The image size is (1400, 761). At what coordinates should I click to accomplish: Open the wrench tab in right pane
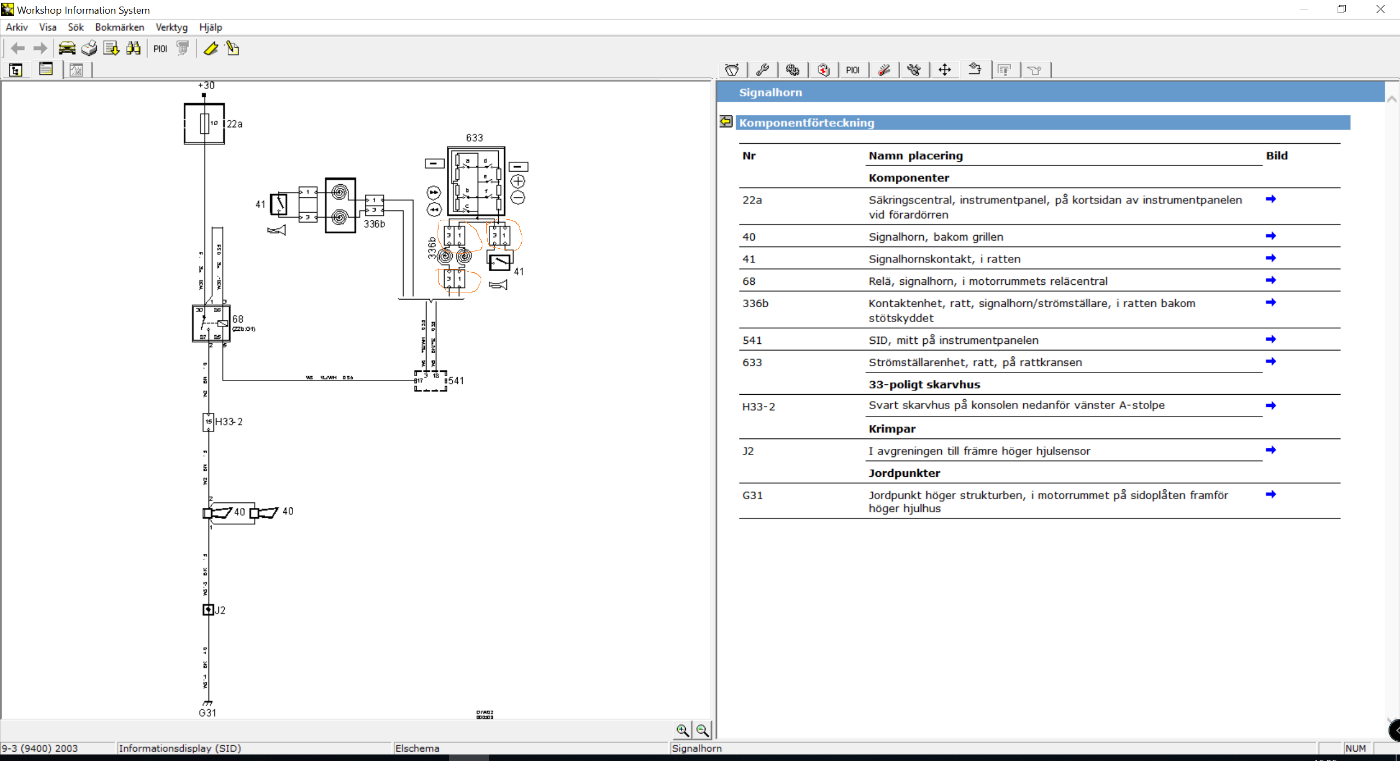coord(762,70)
